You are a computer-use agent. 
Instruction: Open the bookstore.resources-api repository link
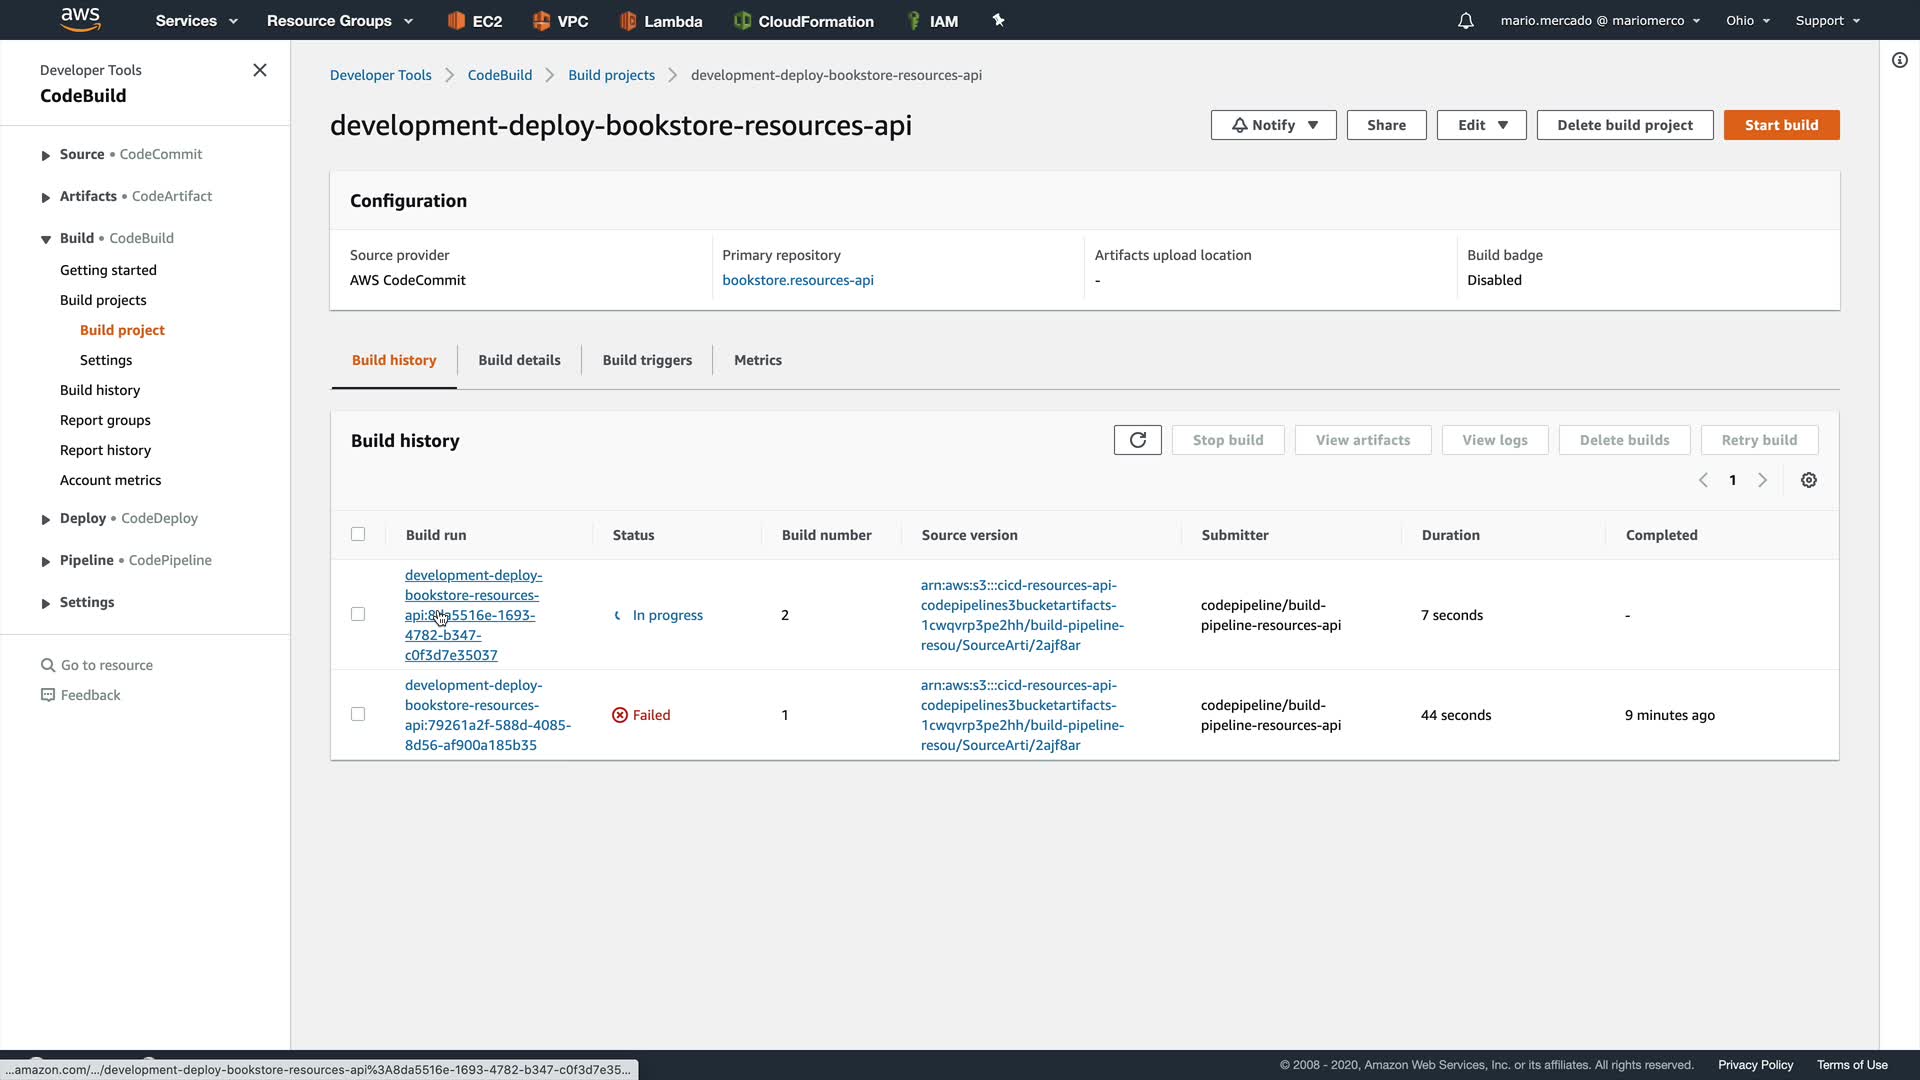[x=797, y=280]
